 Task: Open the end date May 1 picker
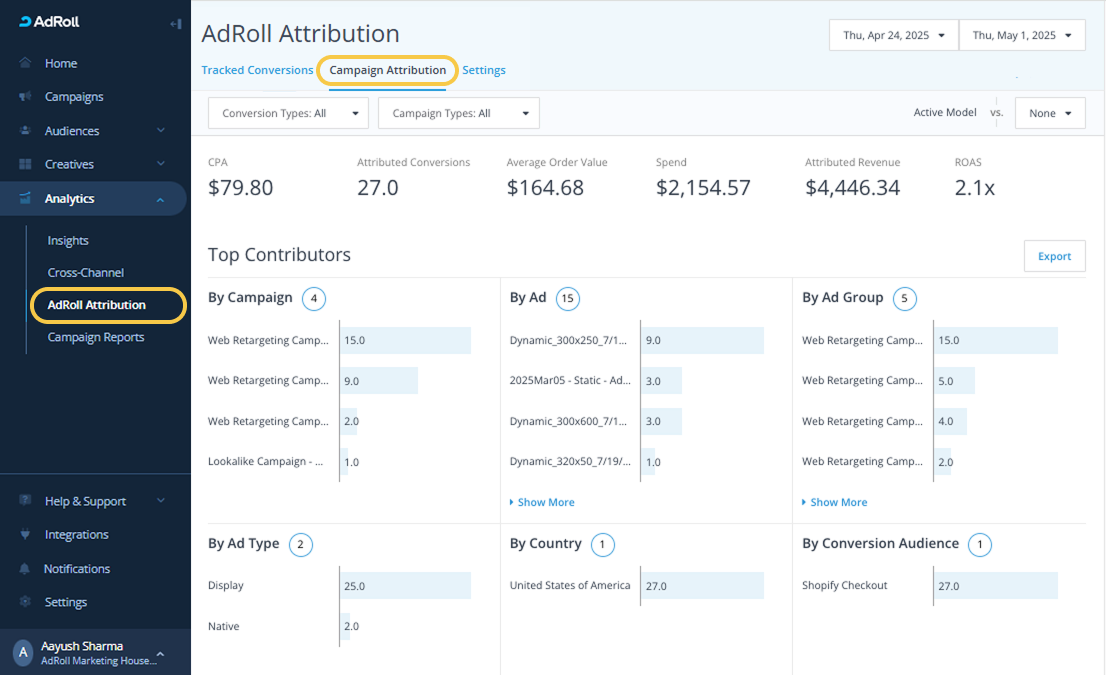pos(1021,35)
